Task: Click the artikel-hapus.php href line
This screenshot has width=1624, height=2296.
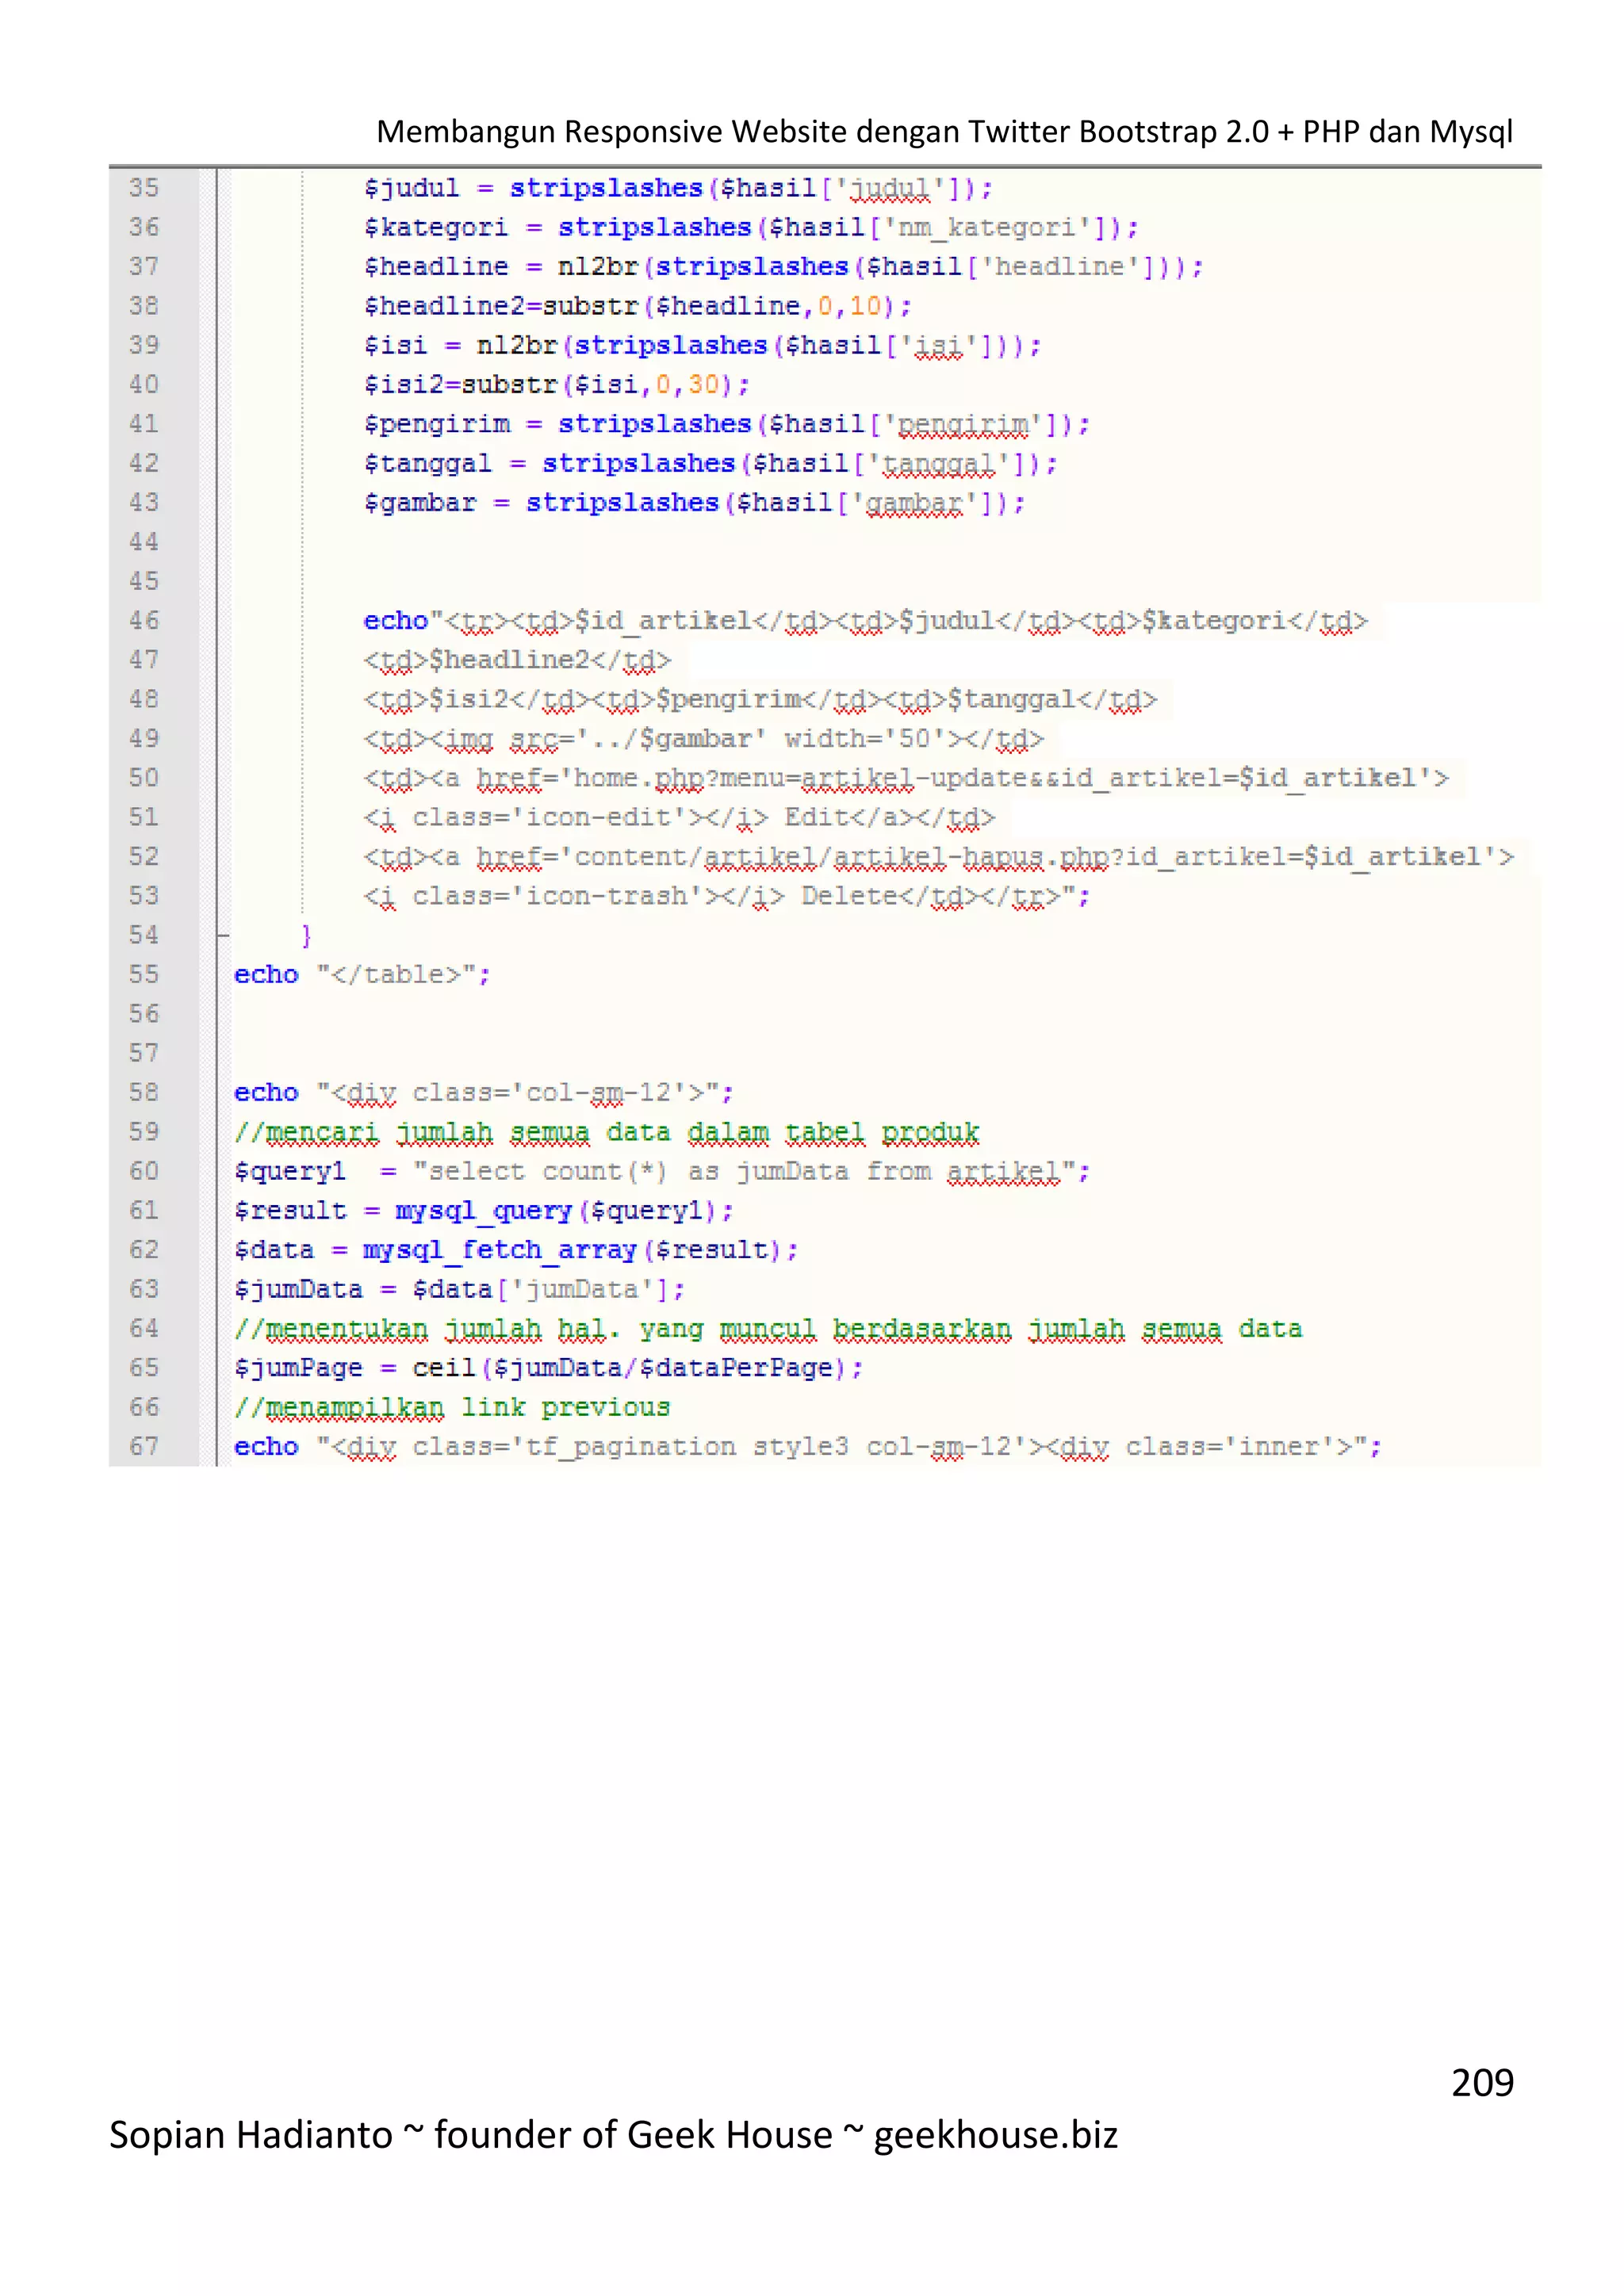Action: click(x=939, y=858)
